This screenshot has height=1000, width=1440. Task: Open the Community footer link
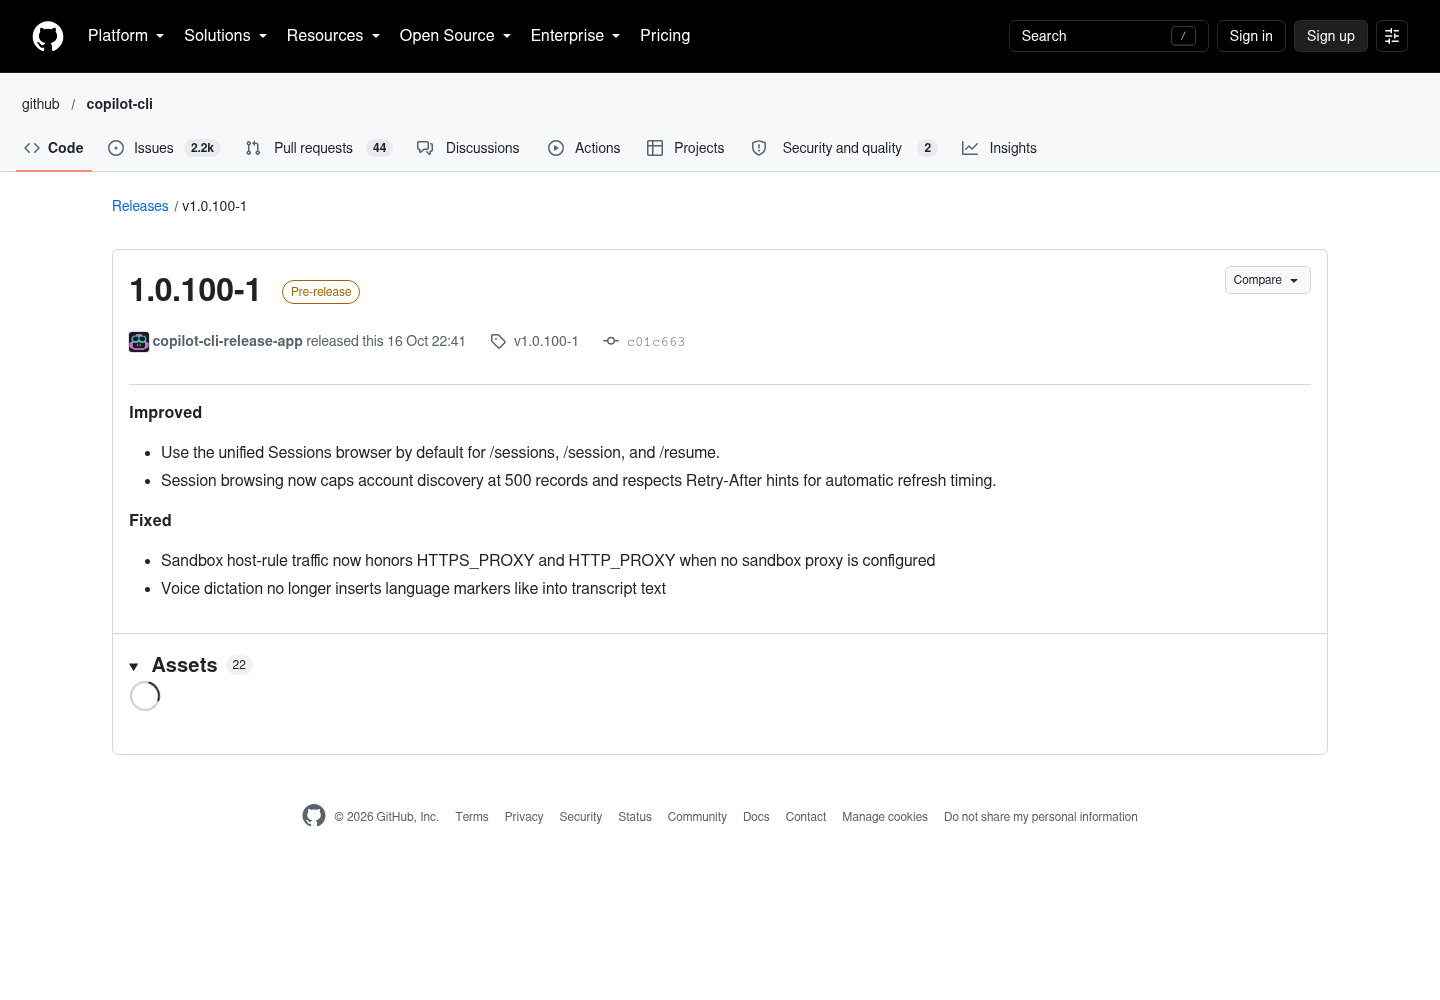(697, 817)
